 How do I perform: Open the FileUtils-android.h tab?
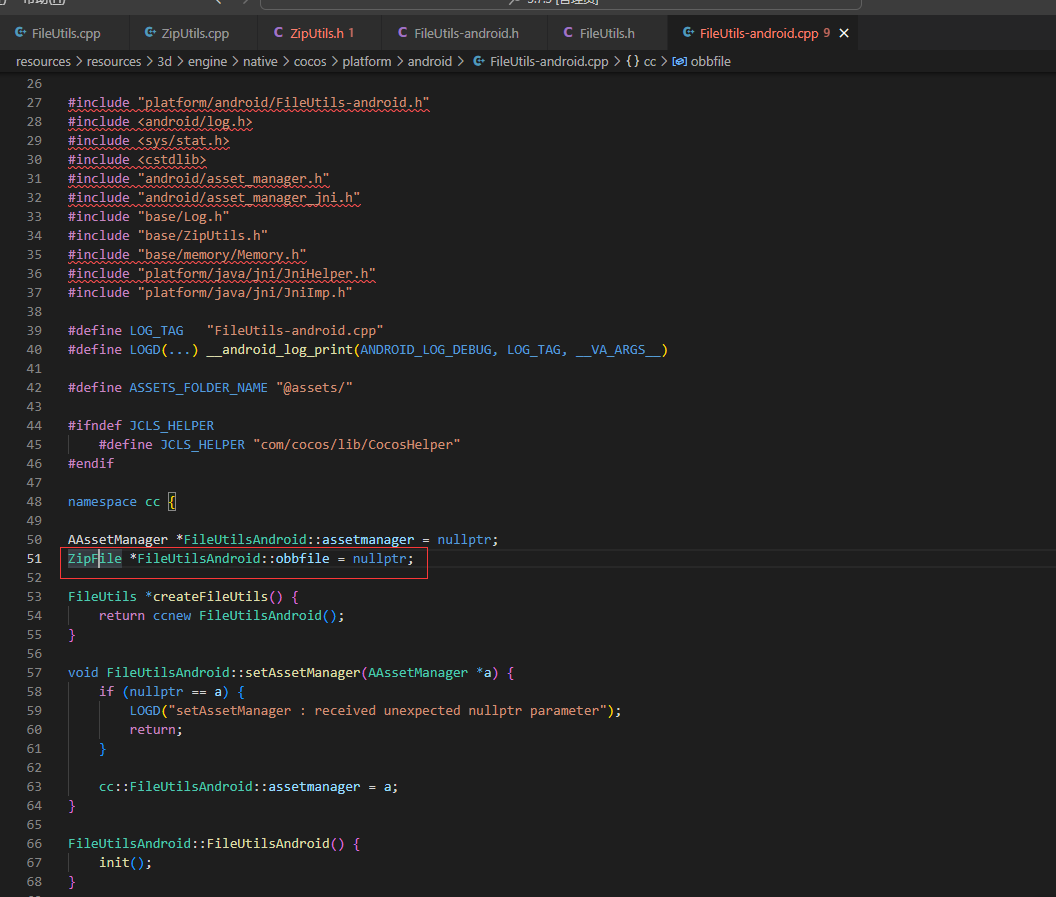(x=466, y=33)
